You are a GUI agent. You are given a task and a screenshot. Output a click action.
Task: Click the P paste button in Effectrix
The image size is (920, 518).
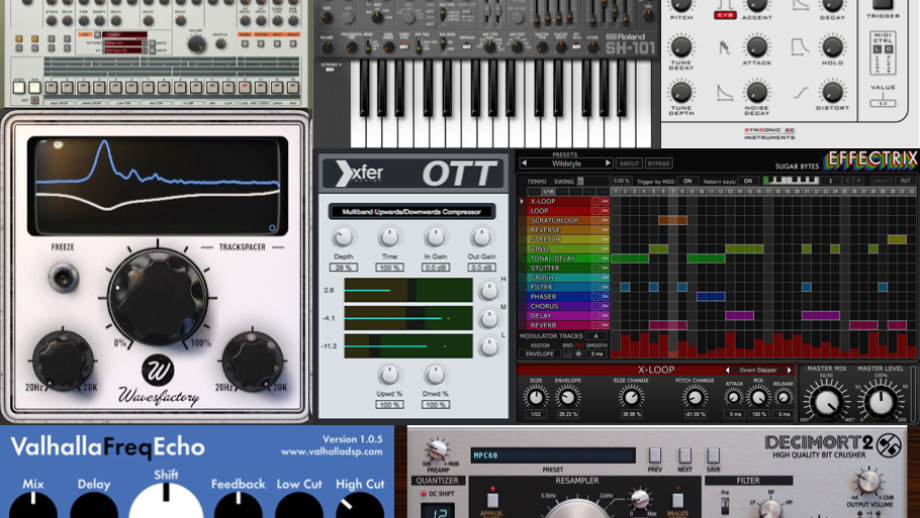pyautogui.click(x=858, y=181)
